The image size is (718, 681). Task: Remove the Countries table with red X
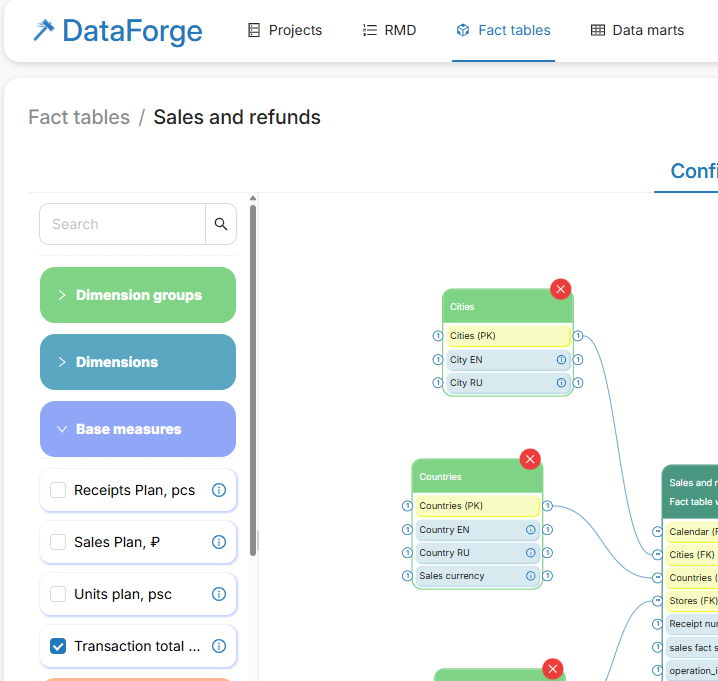[530, 459]
